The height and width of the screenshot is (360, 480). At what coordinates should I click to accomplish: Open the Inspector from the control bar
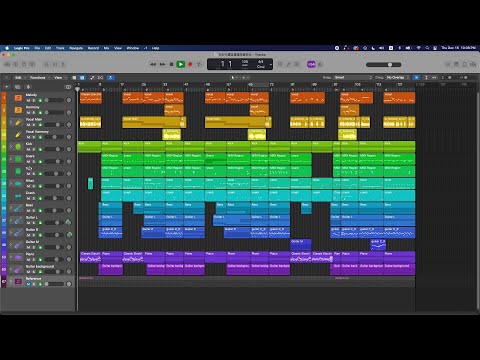click(15, 64)
